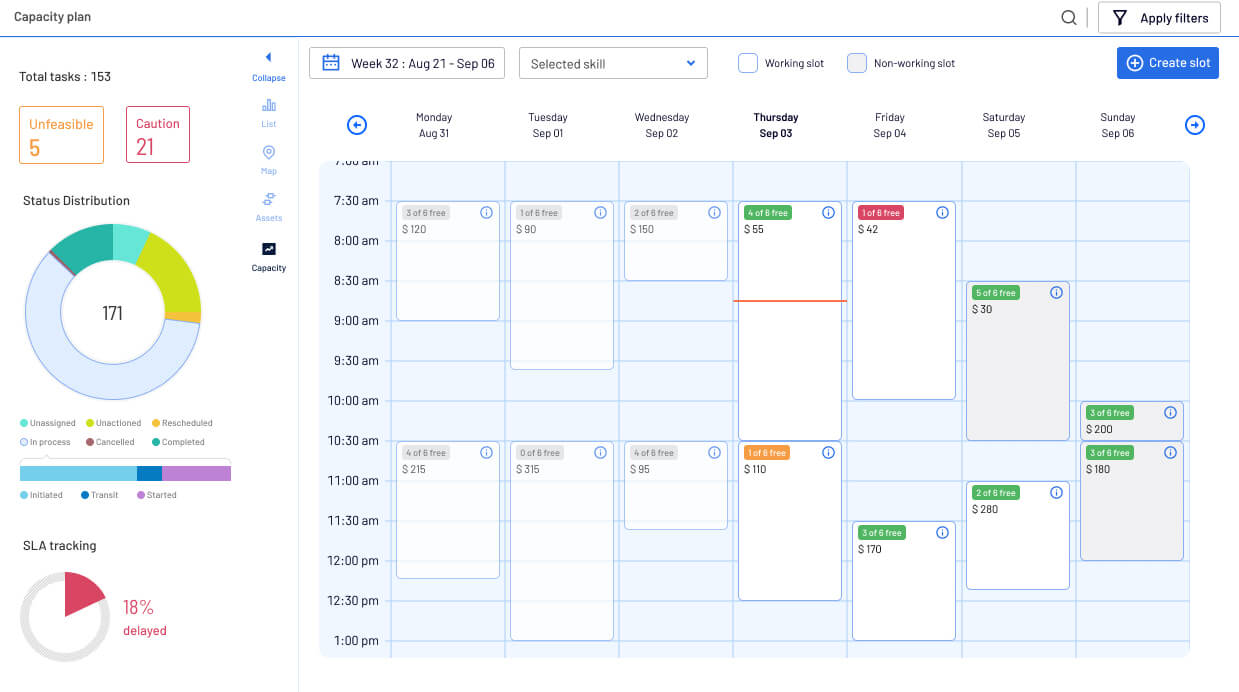Open info icon on Monday $ 120 slot
This screenshot has height=692, width=1239.
click(x=486, y=213)
